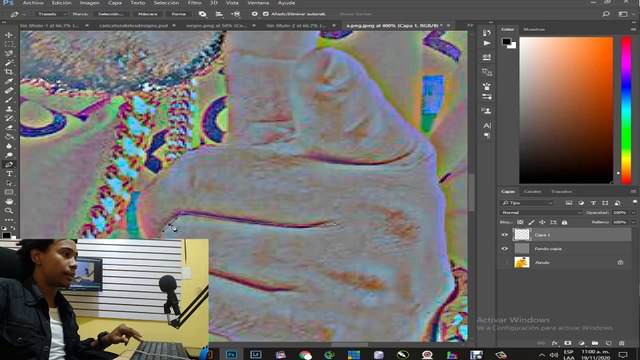Select the Pen tool in toolbar

coord(9,164)
